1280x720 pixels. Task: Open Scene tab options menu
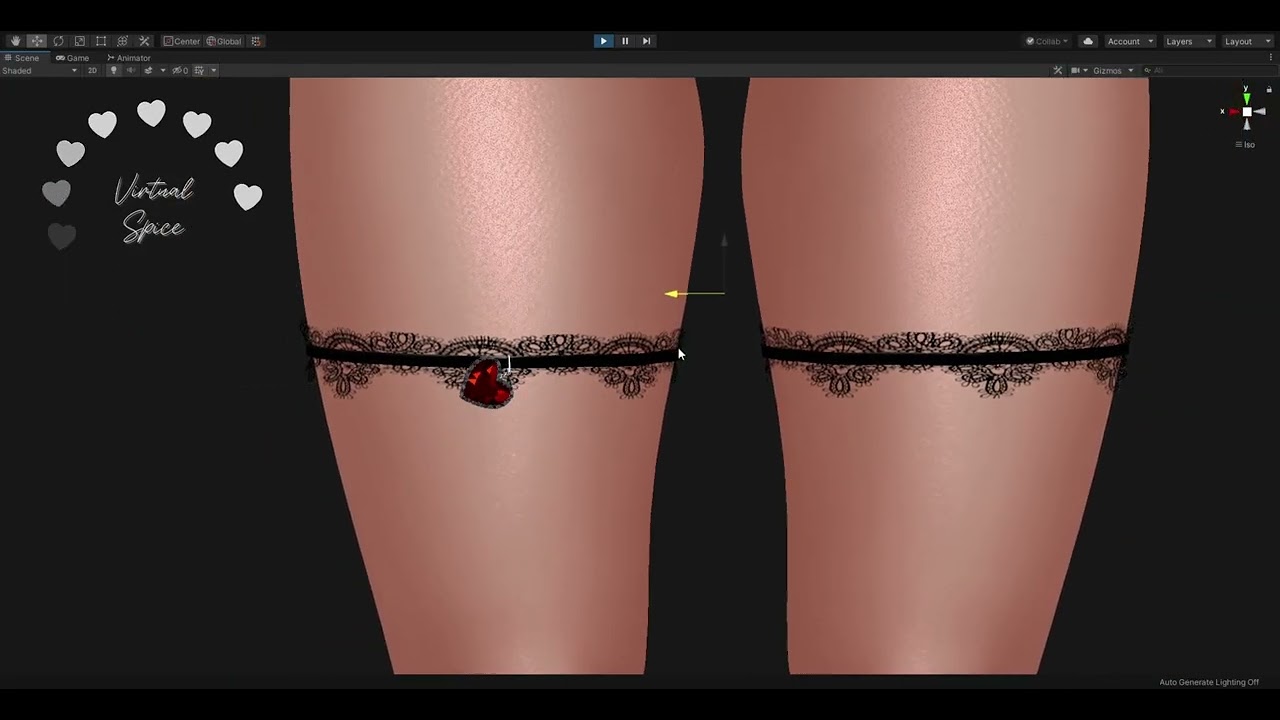tap(1272, 58)
